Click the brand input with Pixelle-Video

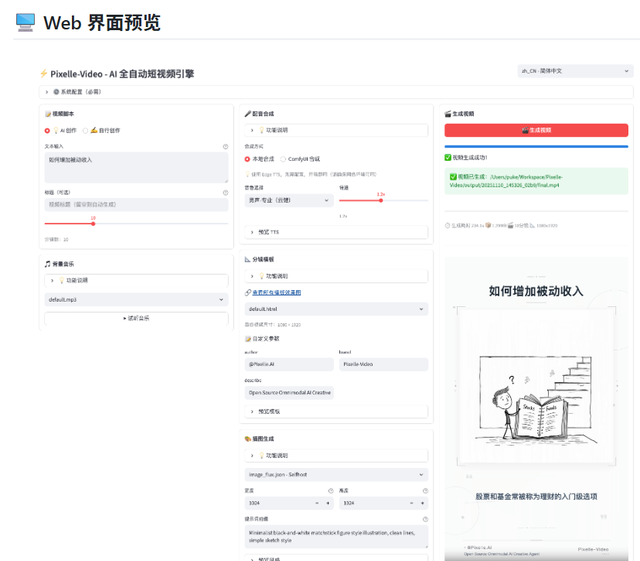(x=384, y=365)
